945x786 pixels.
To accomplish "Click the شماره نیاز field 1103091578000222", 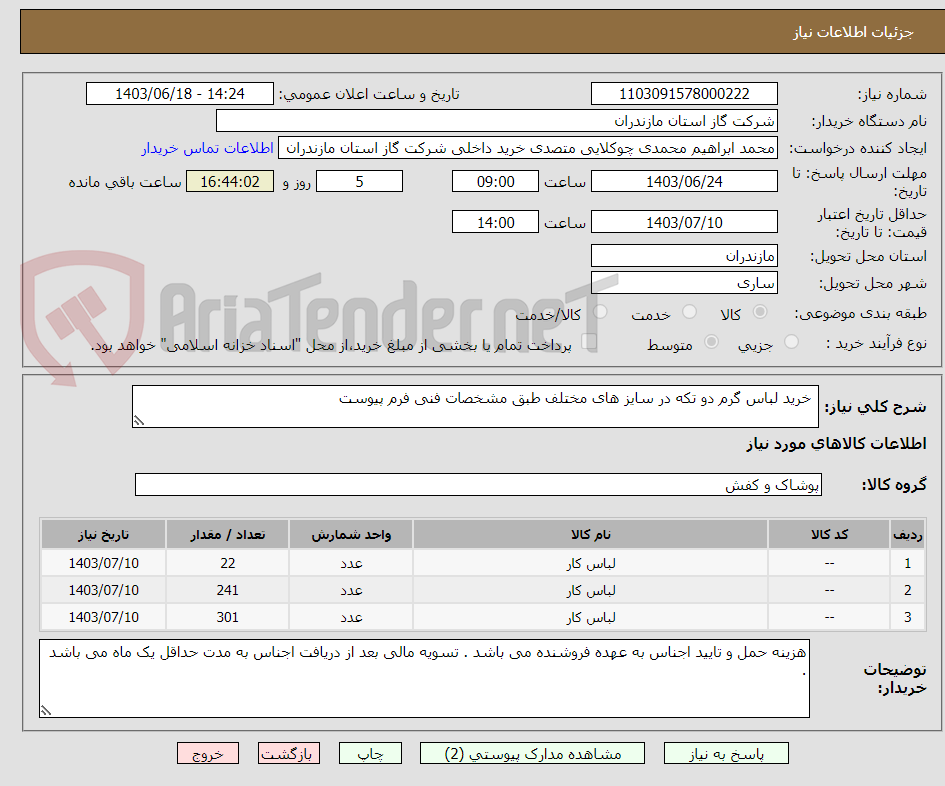I will pyautogui.click(x=684, y=94).
